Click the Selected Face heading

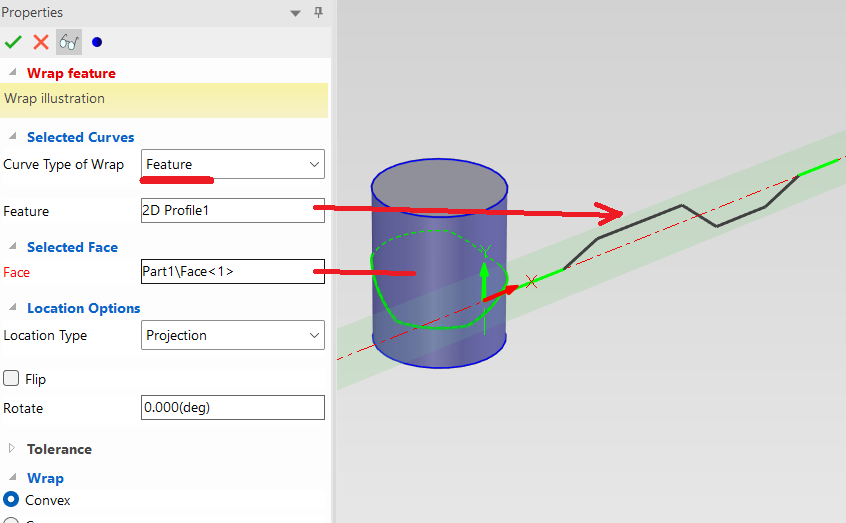pos(72,247)
